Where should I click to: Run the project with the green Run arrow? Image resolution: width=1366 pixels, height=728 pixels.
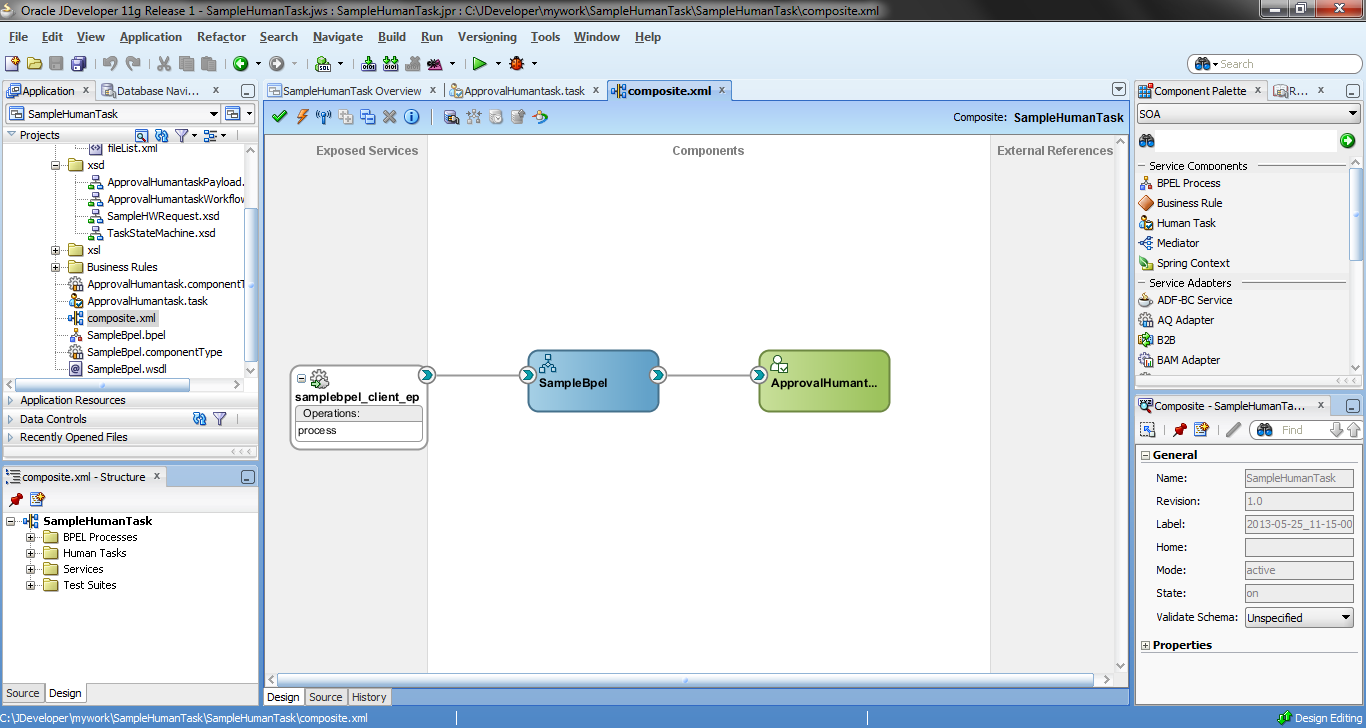(x=480, y=63)
